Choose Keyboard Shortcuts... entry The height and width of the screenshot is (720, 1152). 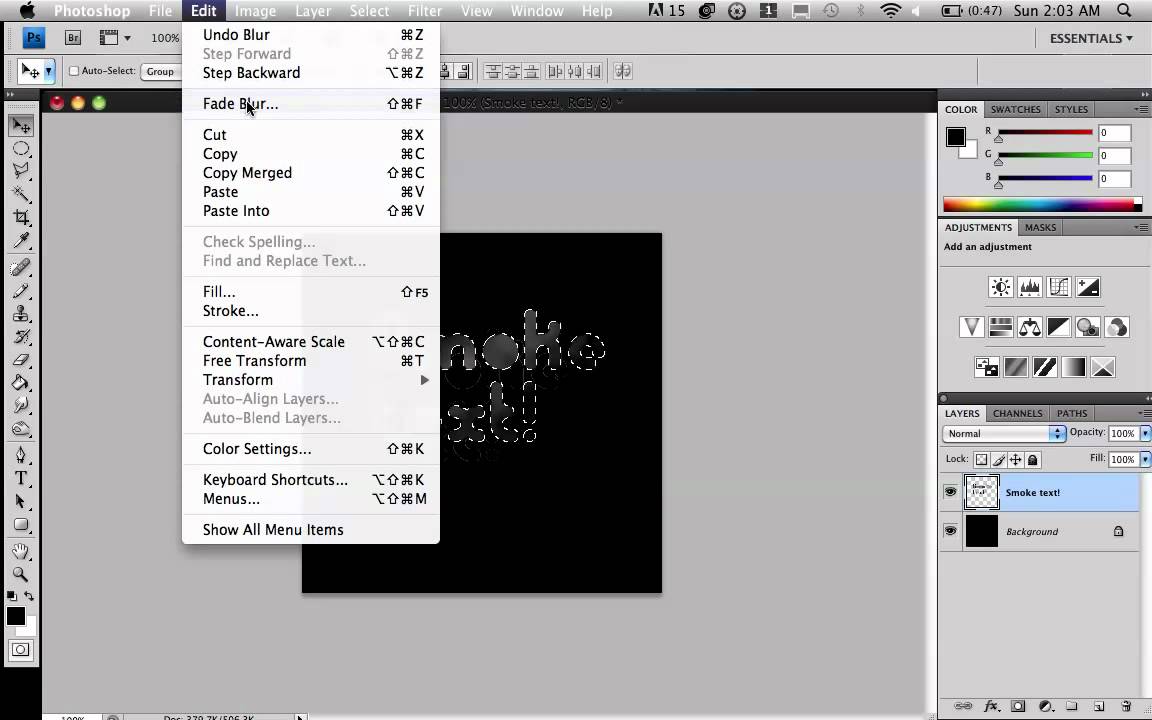point(310,480)
